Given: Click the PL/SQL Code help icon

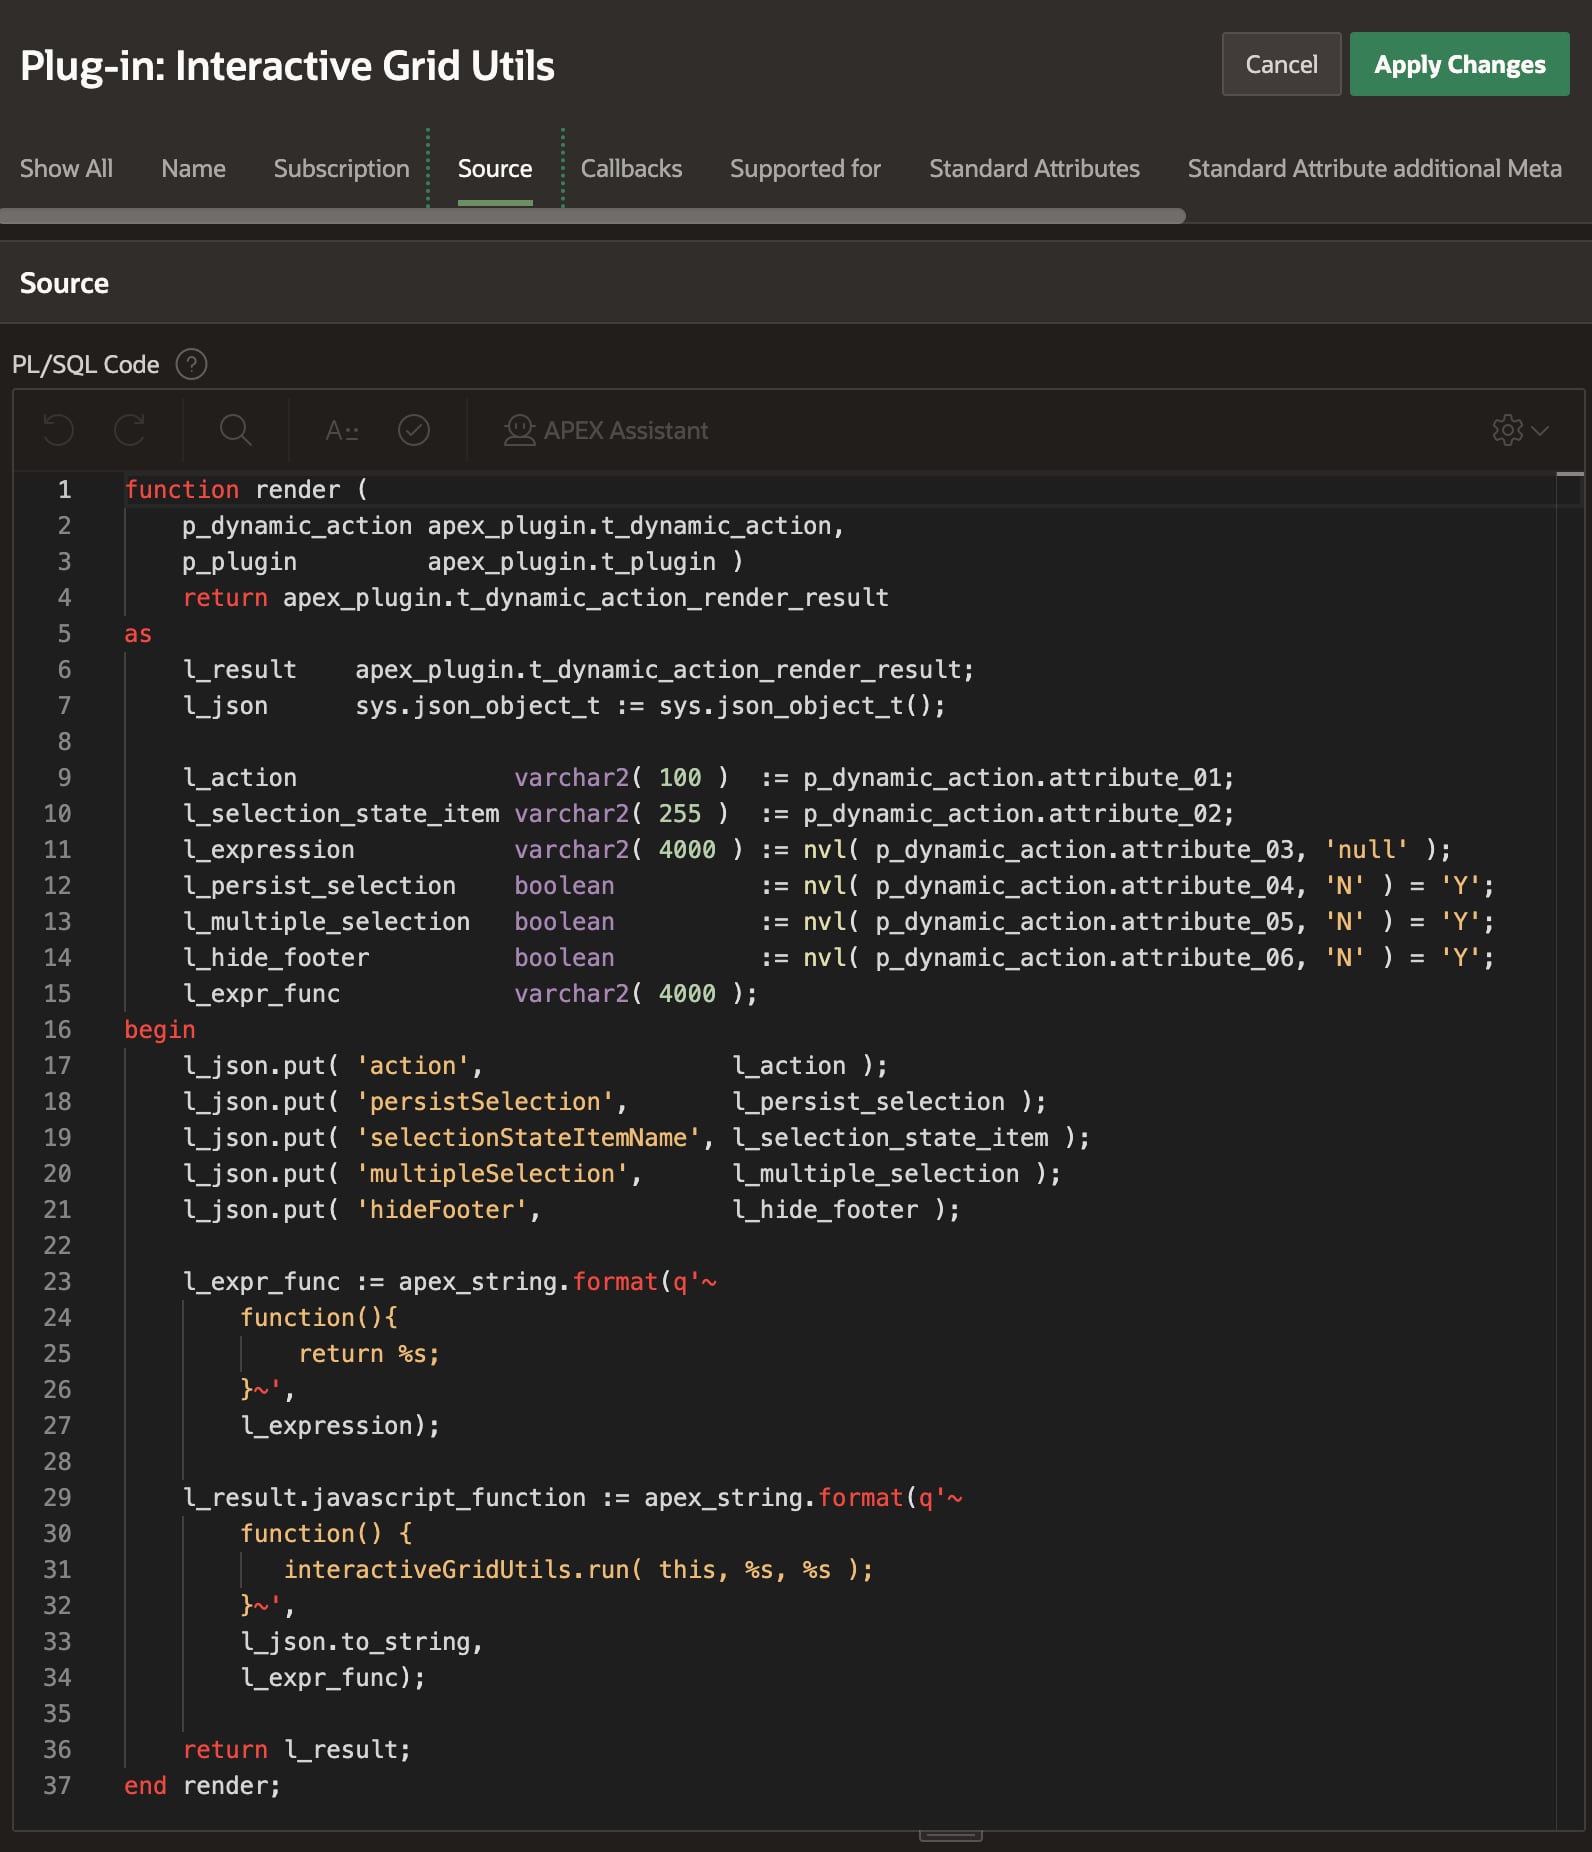Looking at the screenshot, I should coord(191,364).
